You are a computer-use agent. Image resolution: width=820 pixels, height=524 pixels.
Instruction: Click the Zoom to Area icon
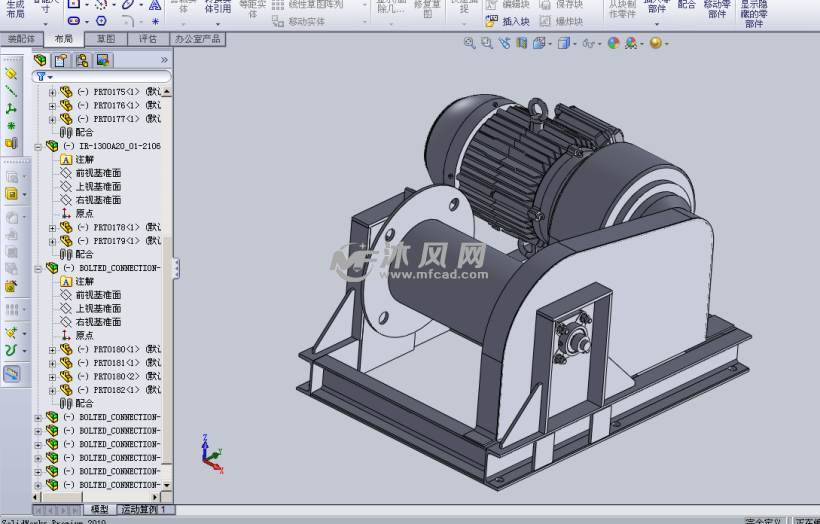(487, 43)
